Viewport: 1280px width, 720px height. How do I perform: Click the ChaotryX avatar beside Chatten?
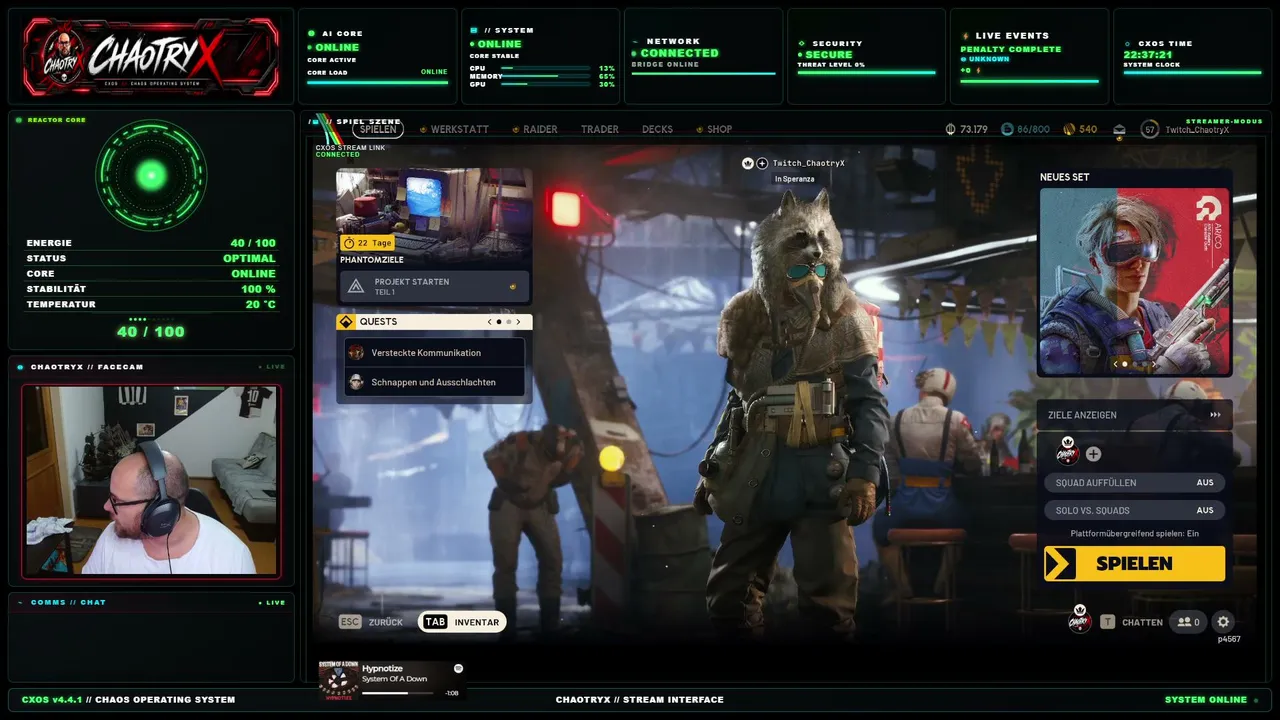click(x=1080, y=621)
